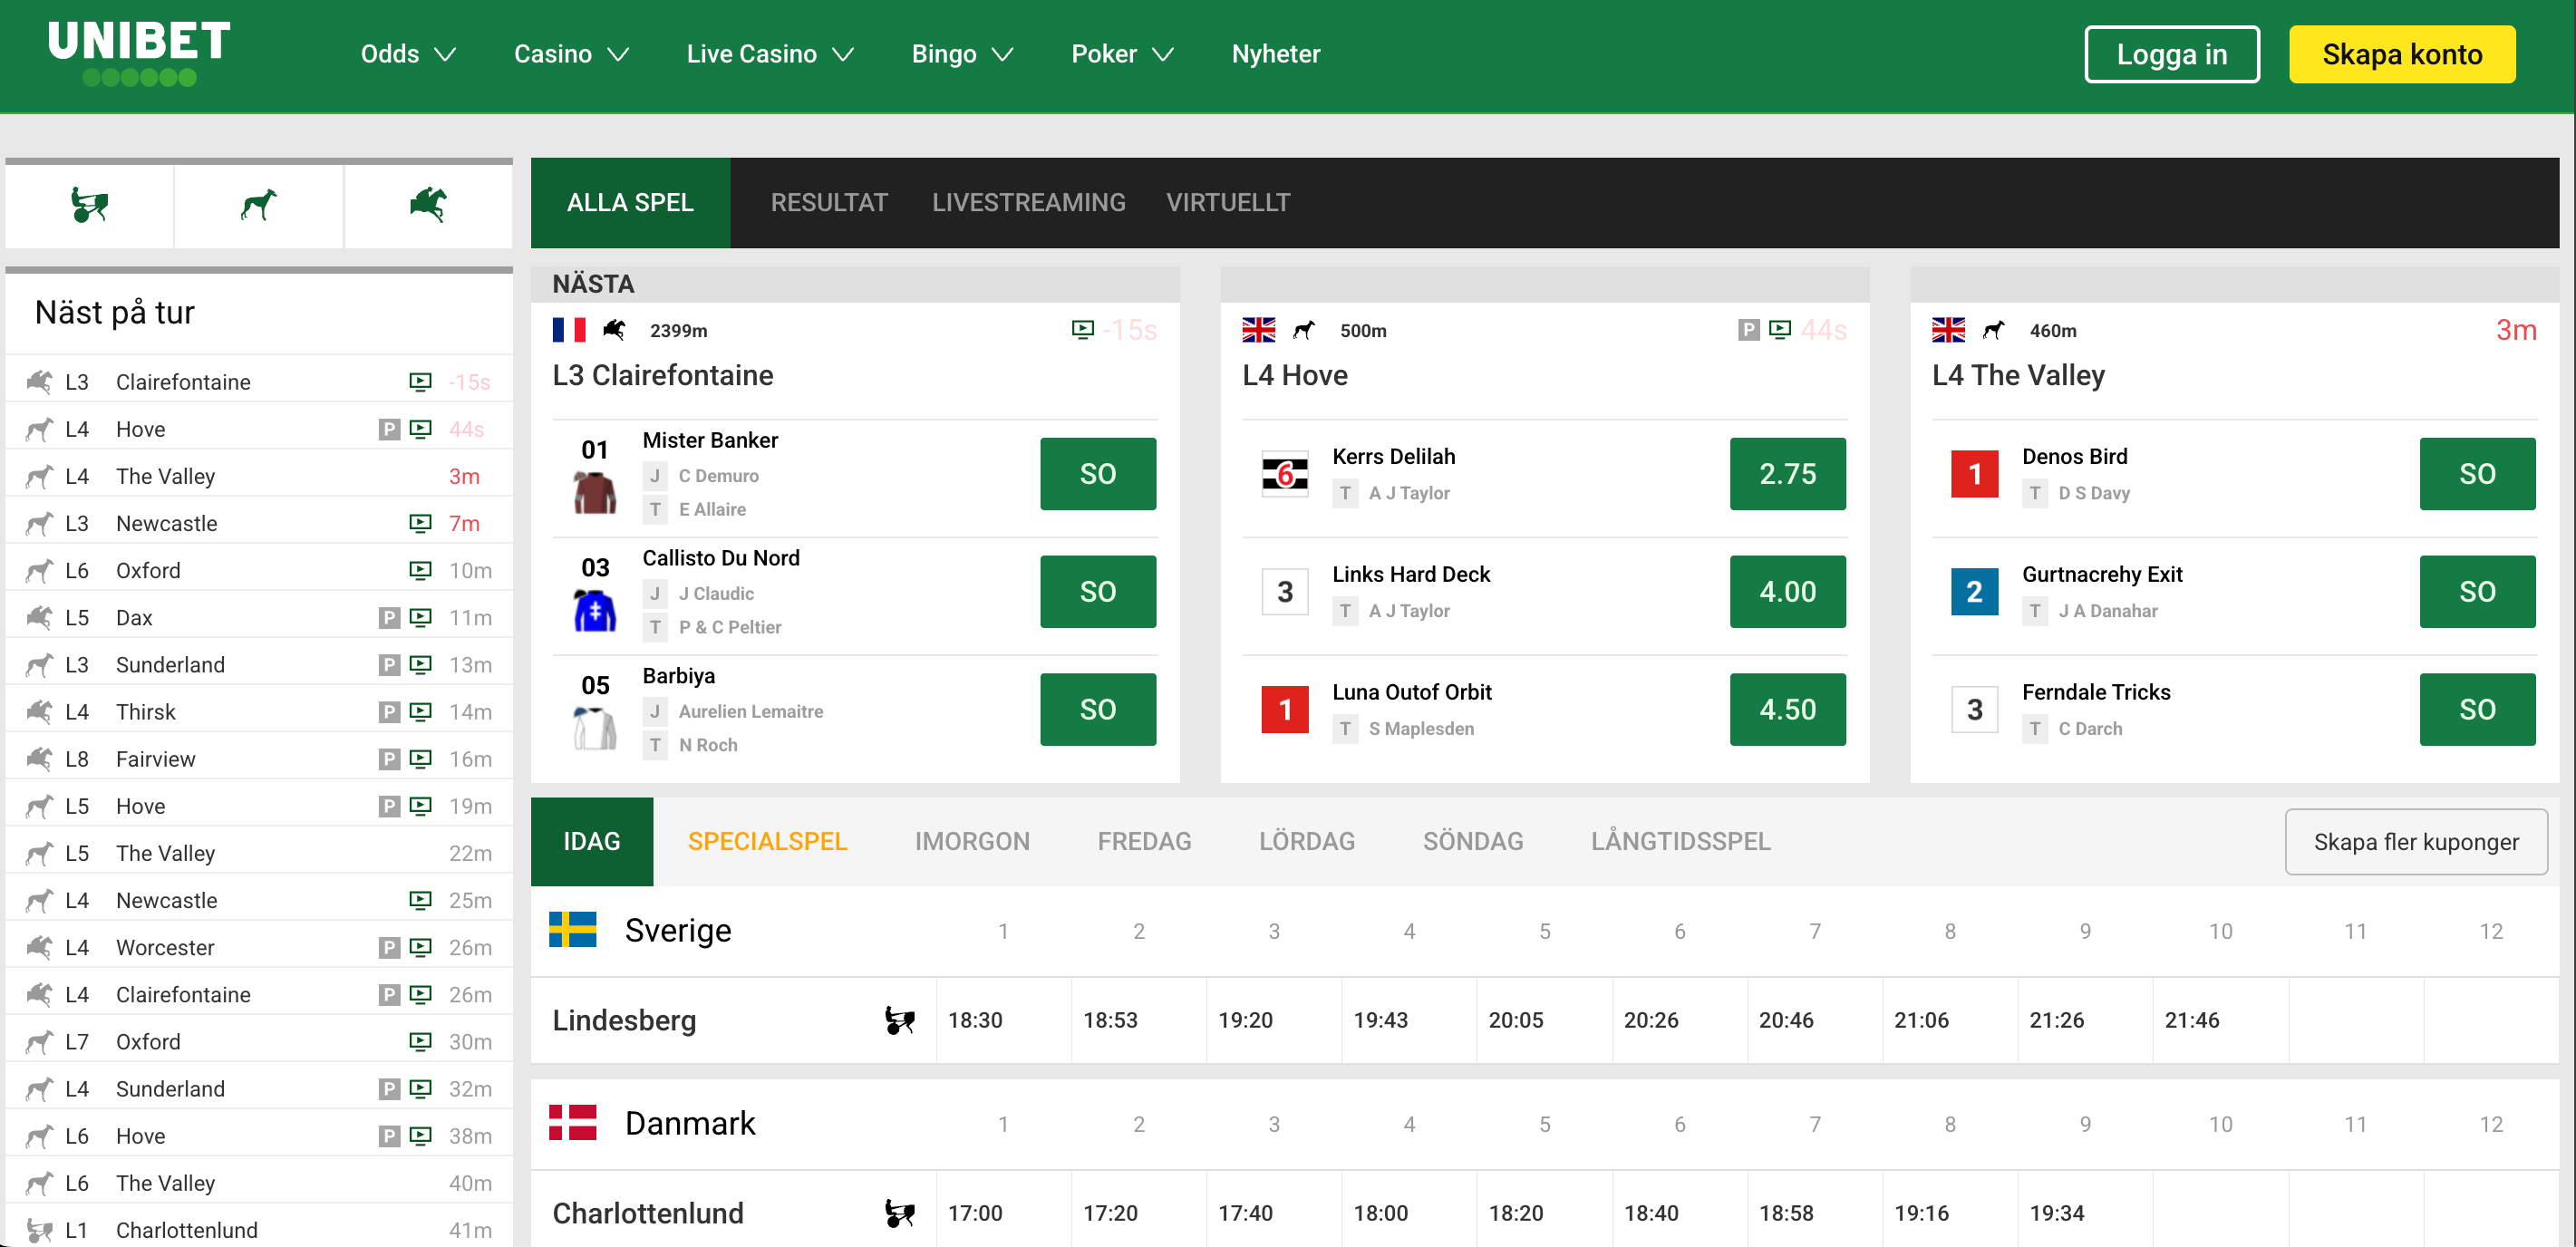Select the IDAG day tab
Viewport: 2576px width, 1247px height.
[592, 842]
